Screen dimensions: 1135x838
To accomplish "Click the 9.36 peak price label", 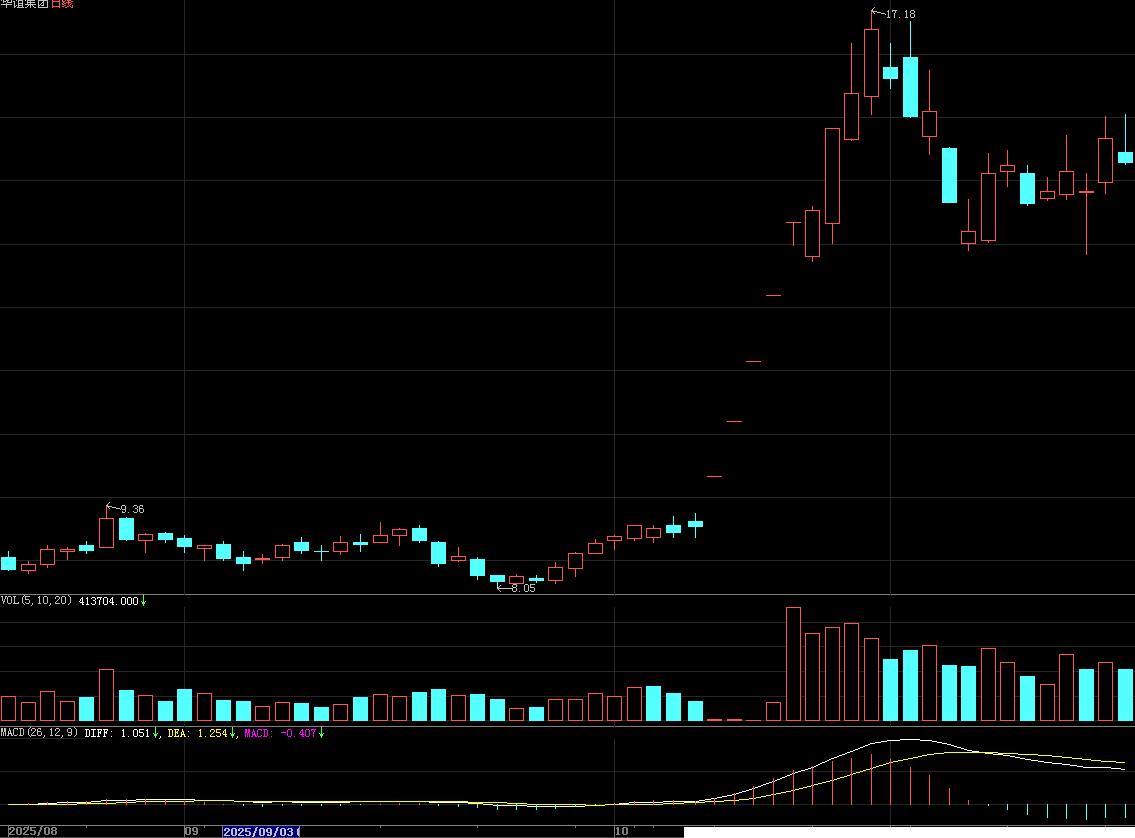I will tap(132, 509).
